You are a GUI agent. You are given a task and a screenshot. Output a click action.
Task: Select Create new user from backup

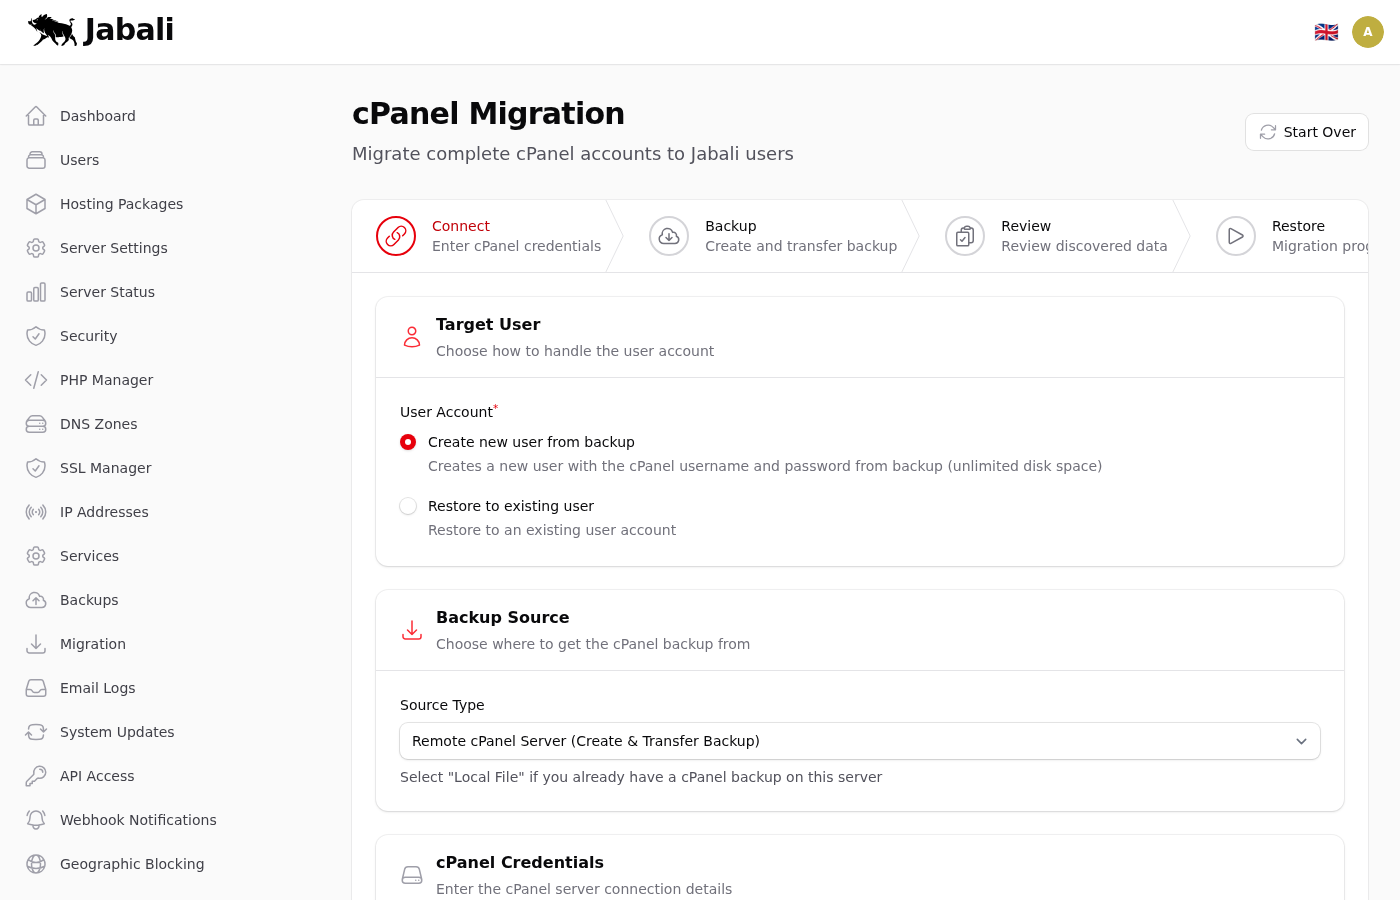(x=408, y=442)
